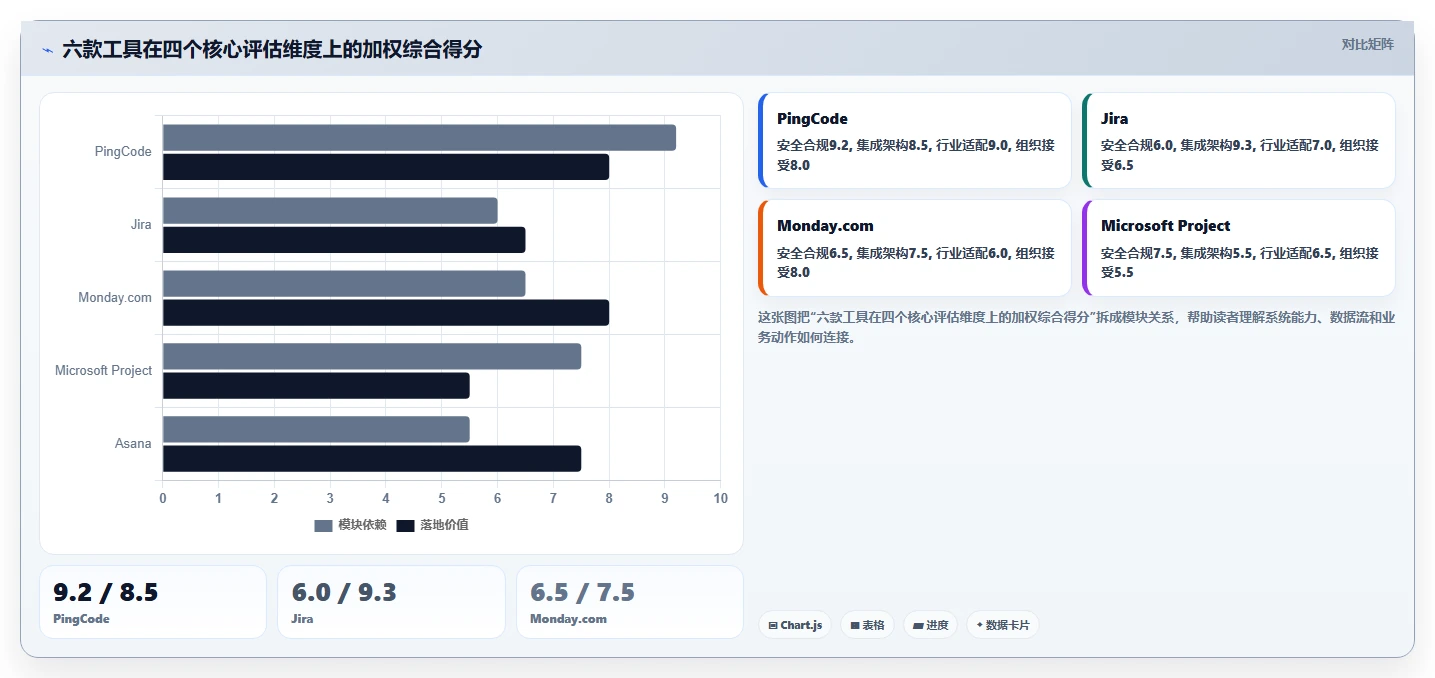Click the 9.2 / 8.5 PingCode stat tile
Viewport: 1435px width, 678px height.
point(153,602)
